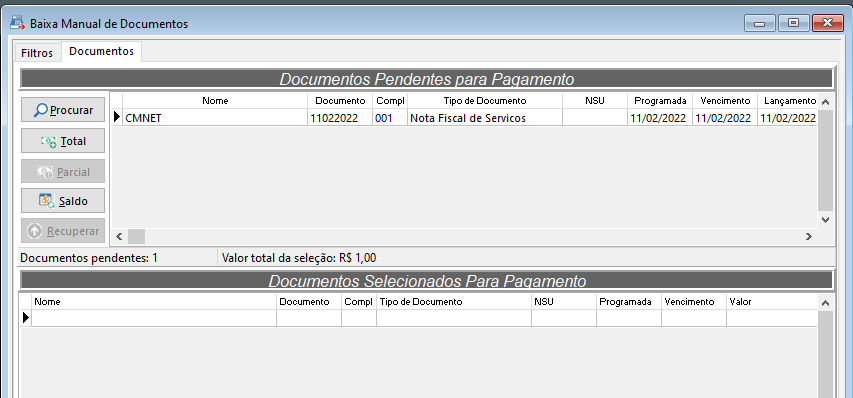Click the Baixa Manual de Documentos window icon

coord(17,23)
